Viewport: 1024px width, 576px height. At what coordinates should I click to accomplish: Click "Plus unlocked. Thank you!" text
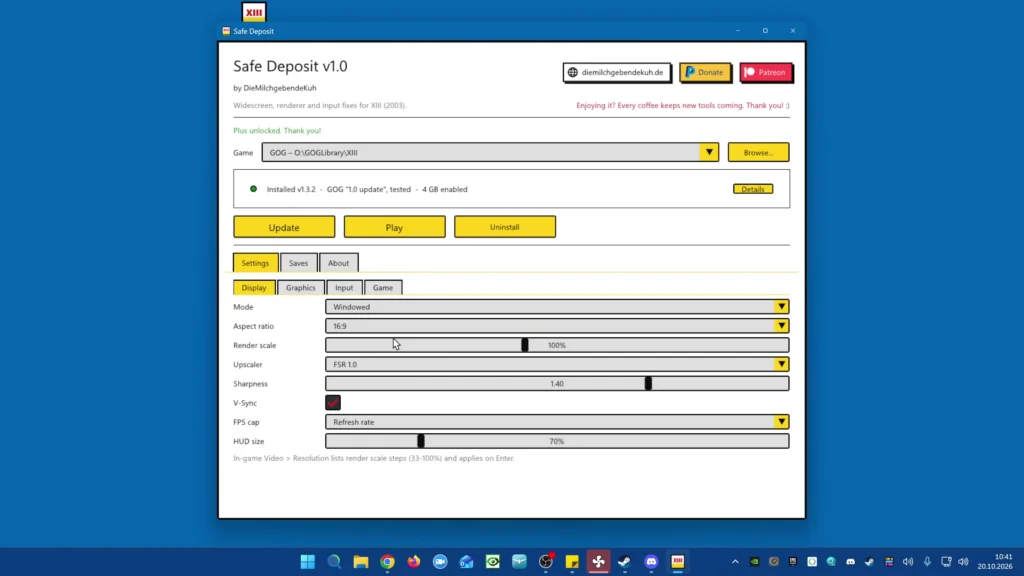277,131
